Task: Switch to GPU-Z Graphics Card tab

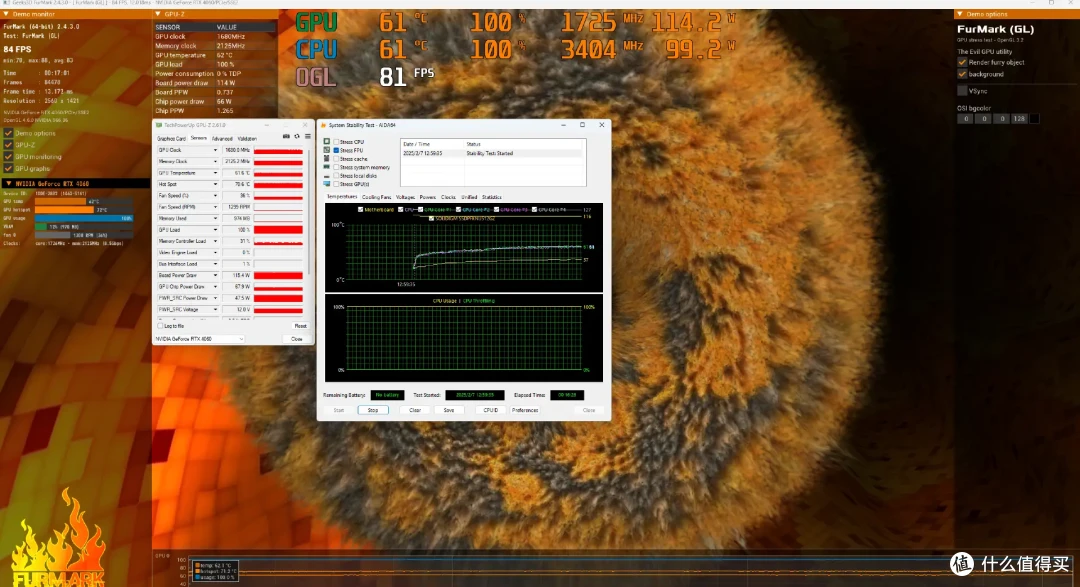Action: tap(172, 138)
